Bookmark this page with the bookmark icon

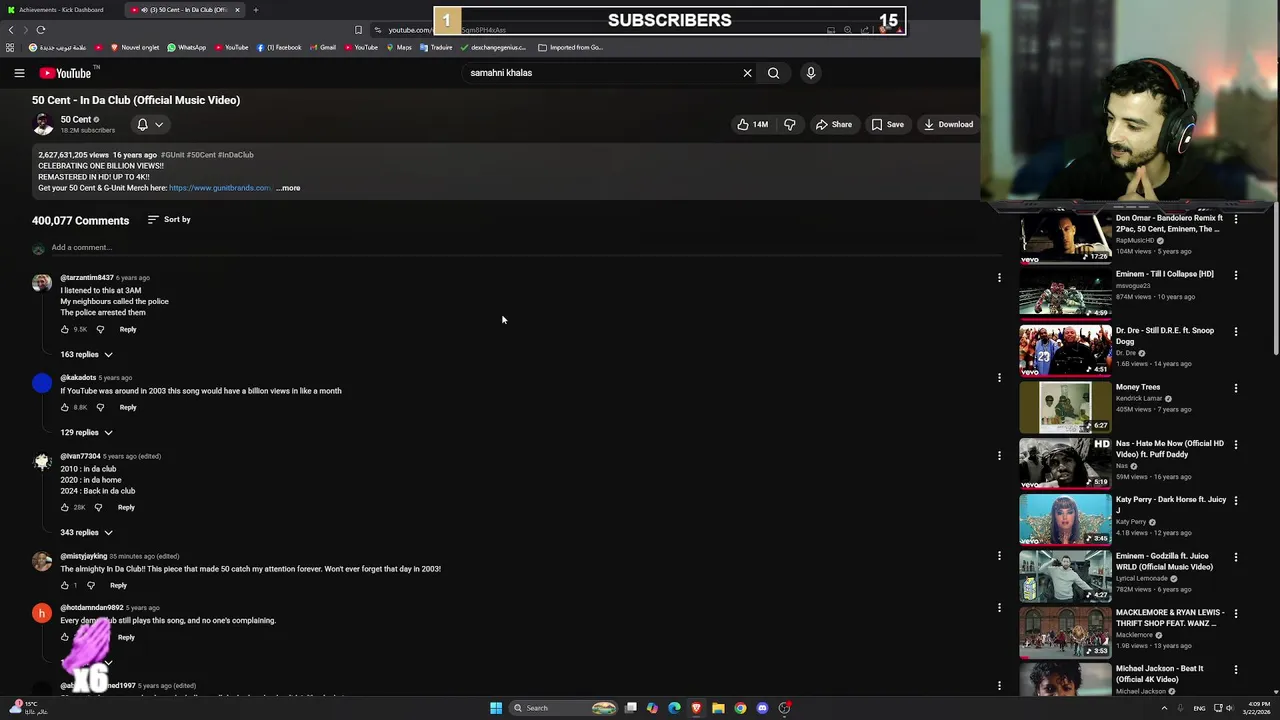point(358,30)
